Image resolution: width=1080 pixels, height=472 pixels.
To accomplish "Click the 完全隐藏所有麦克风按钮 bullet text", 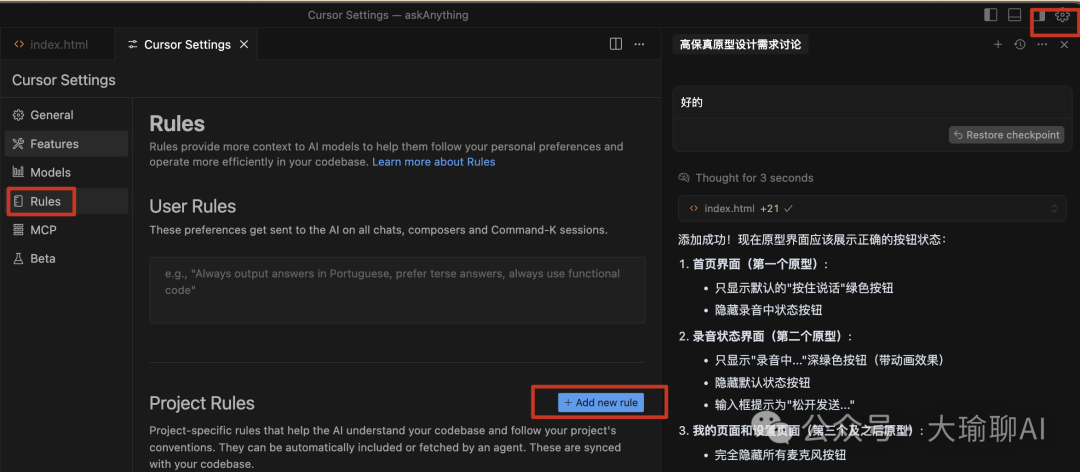I will coord(780,455).
